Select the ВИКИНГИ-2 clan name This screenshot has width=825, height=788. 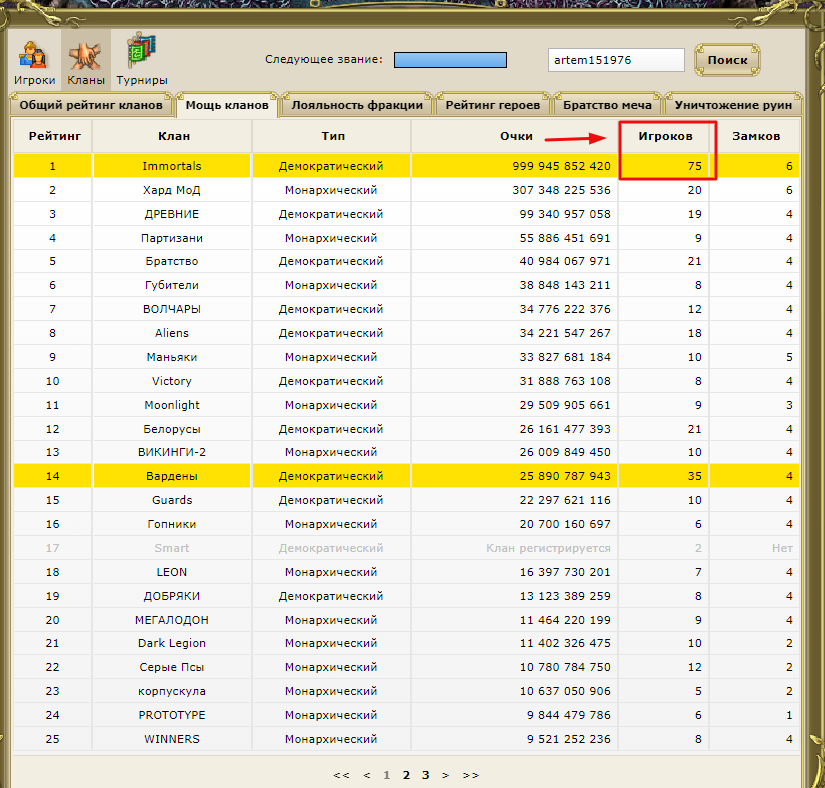(172, 452)
